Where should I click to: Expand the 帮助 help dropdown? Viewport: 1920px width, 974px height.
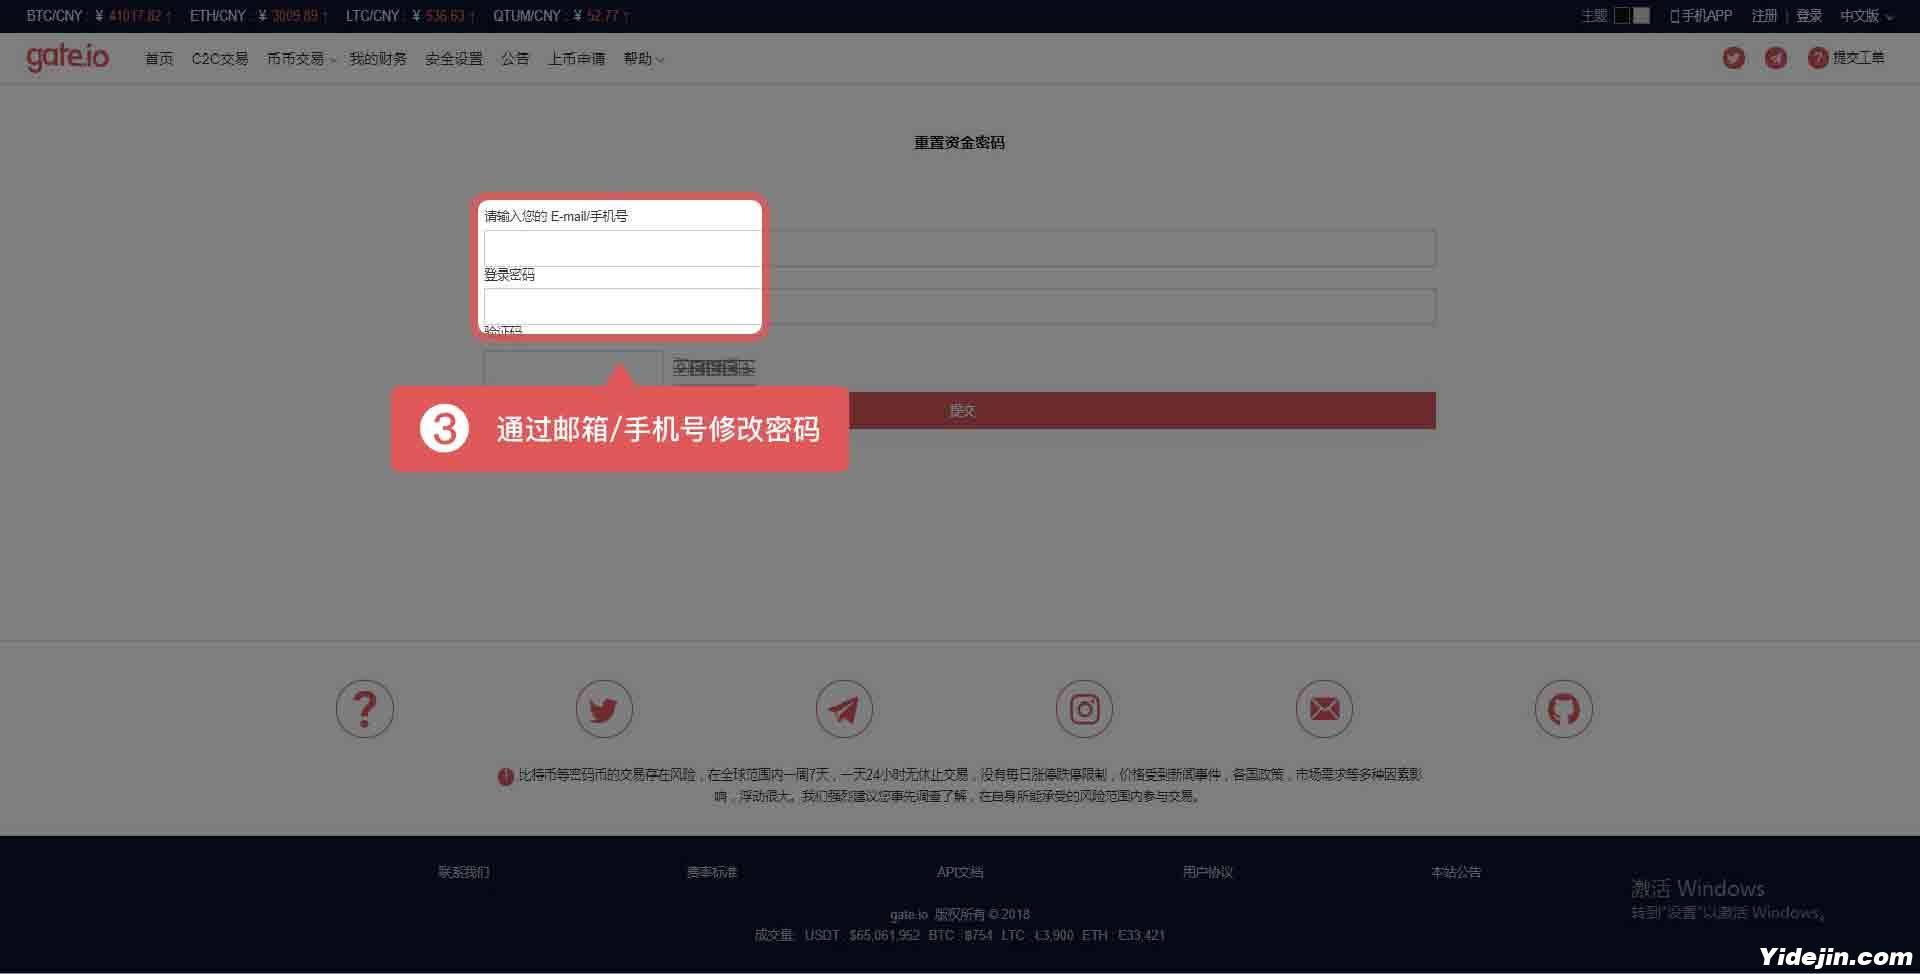[643, 59]
